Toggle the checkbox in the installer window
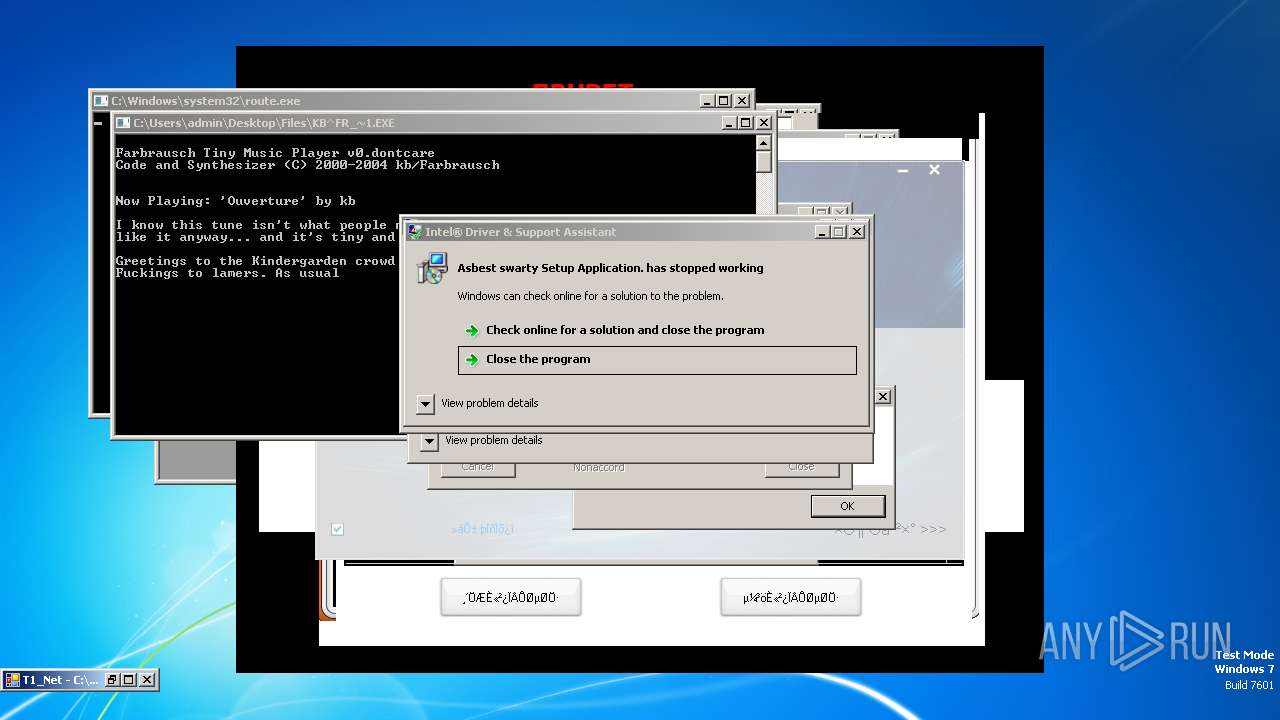The height and width of the screenshot is (720, 1280). 337,529
